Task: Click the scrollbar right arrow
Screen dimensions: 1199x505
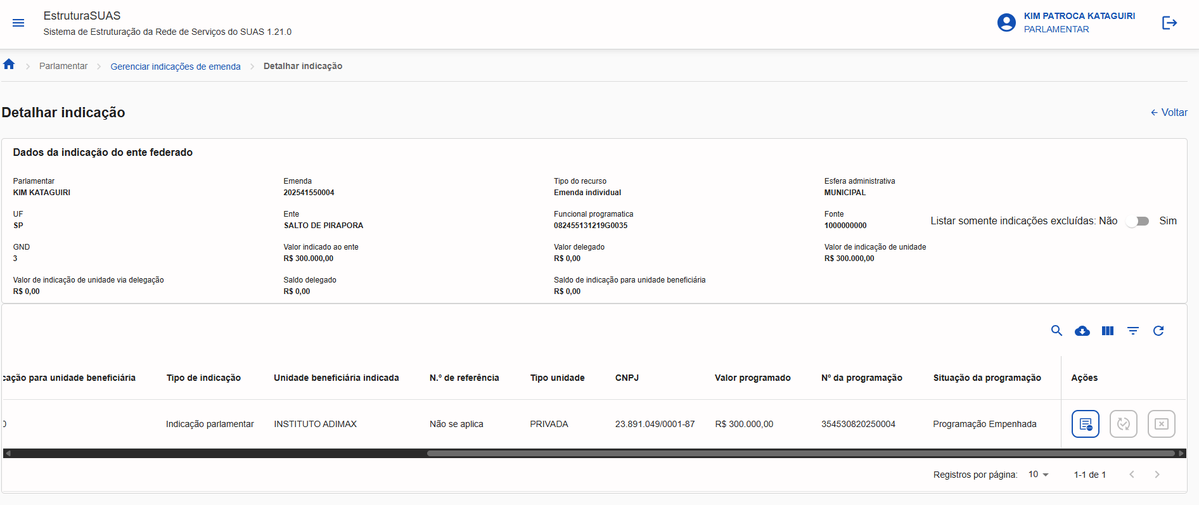Action: pyautogui.click(x=1182, y=453)
